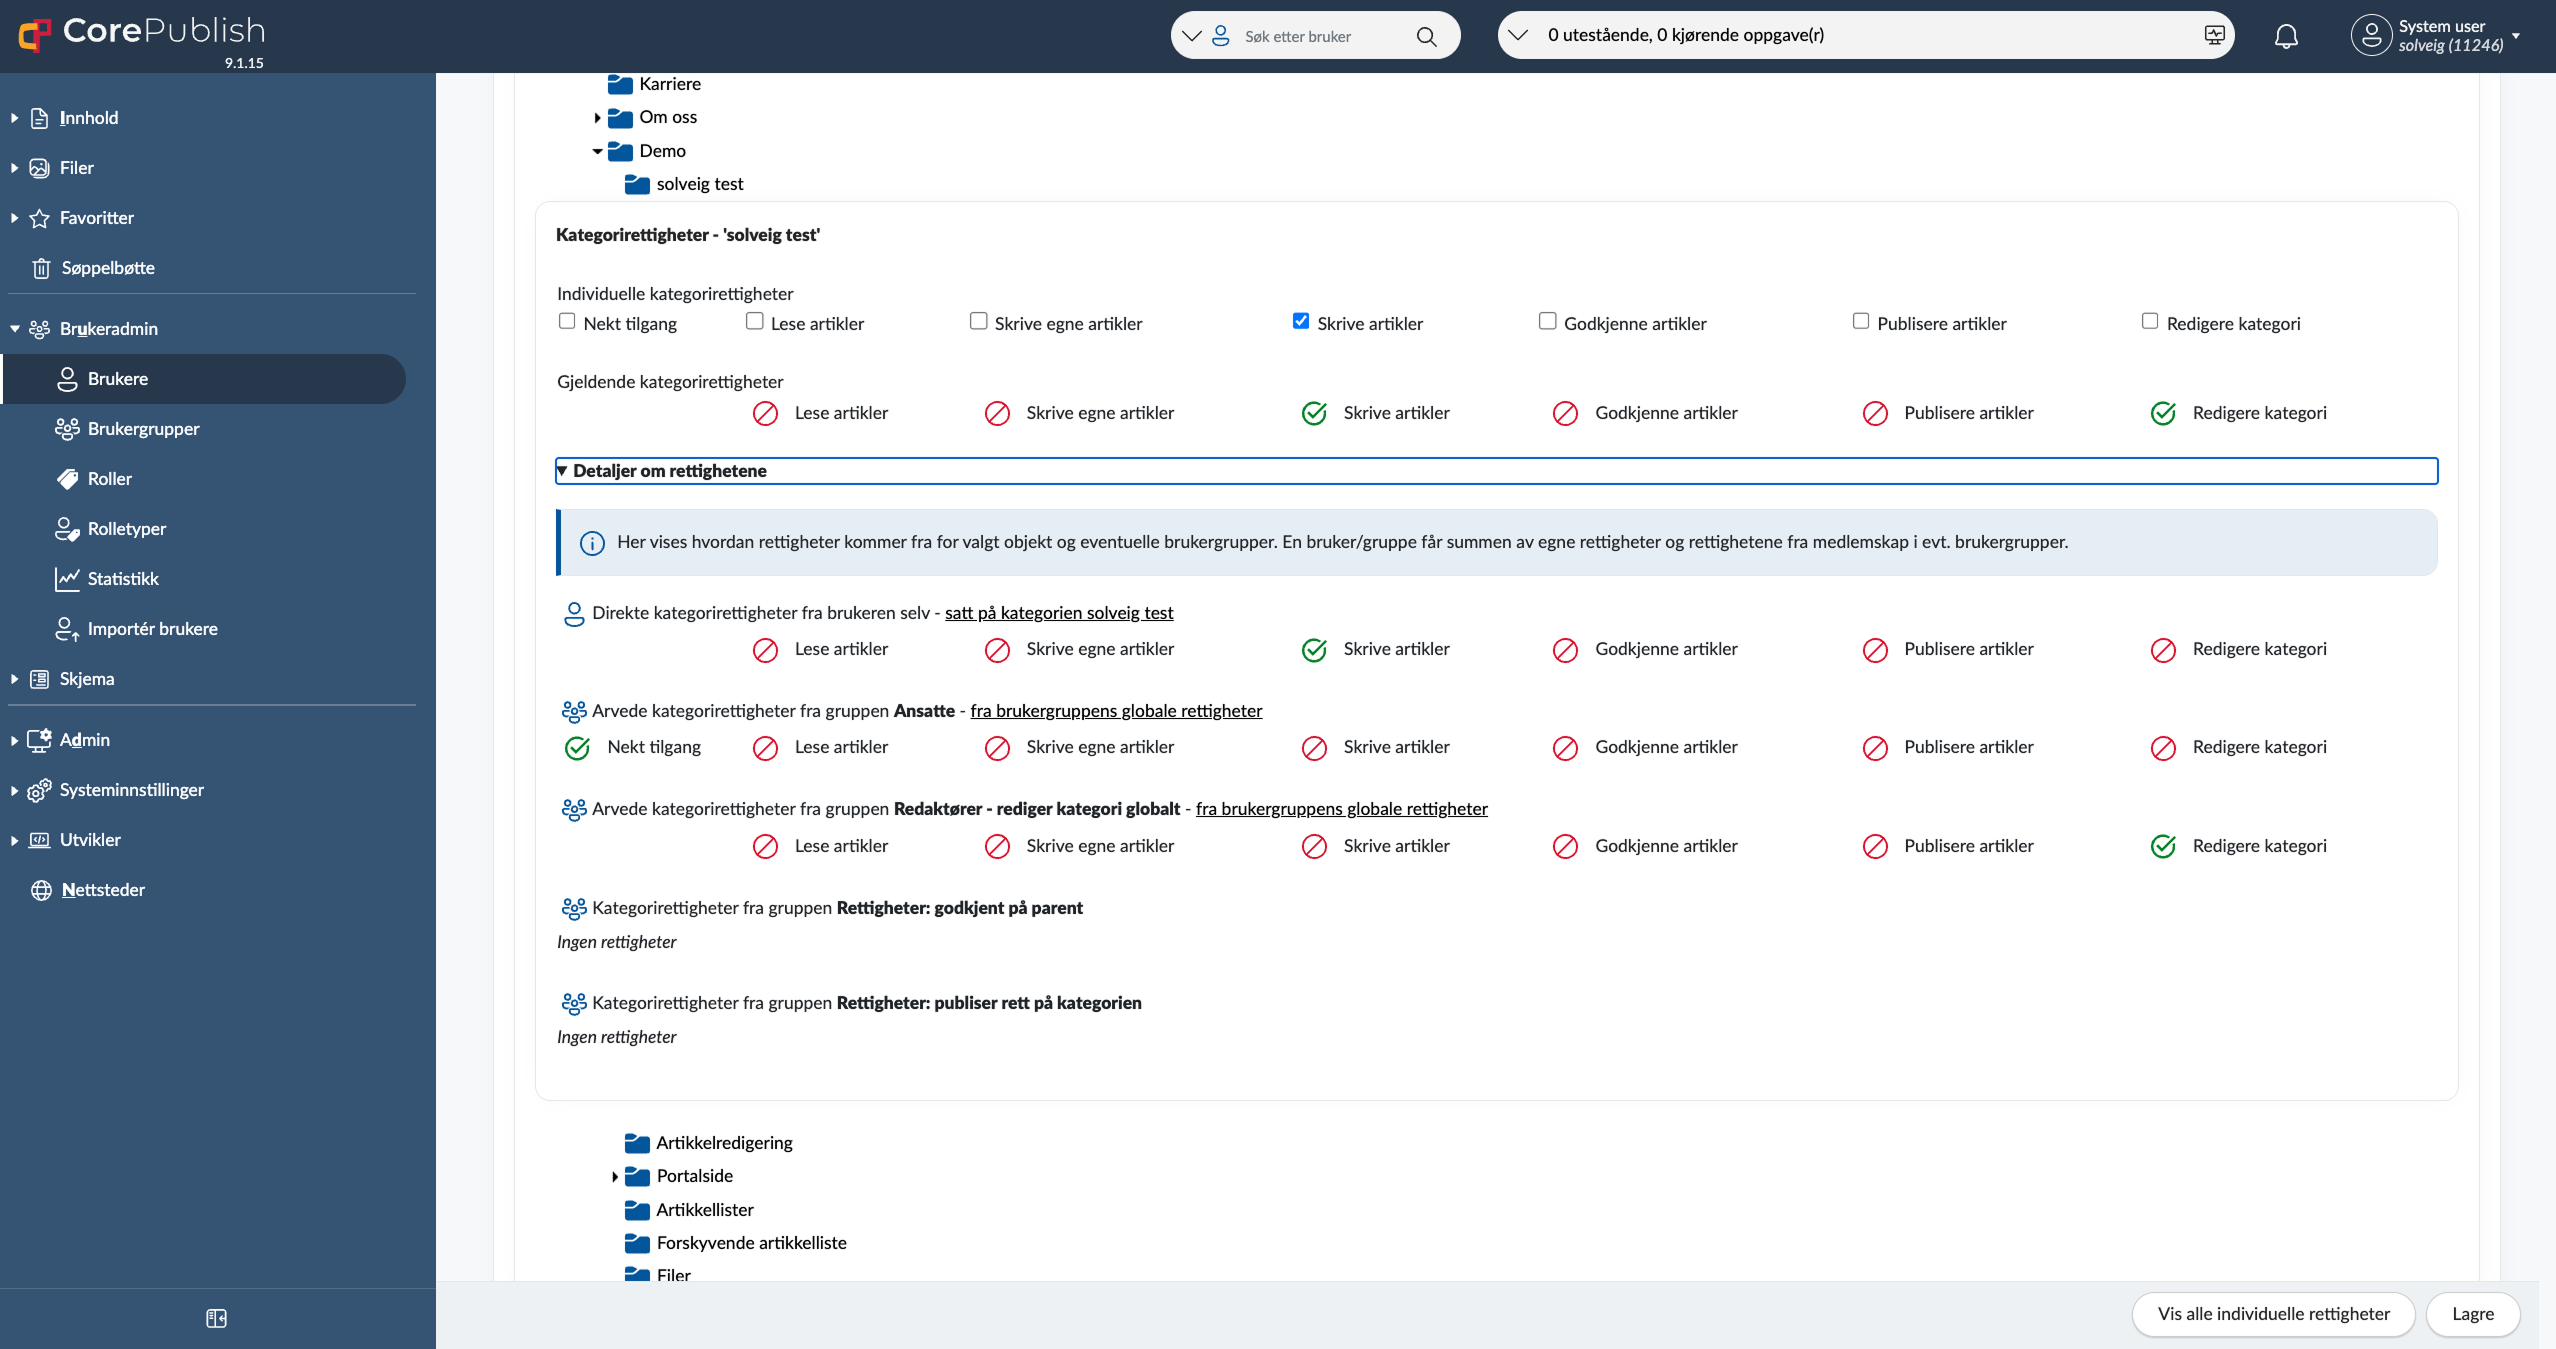
Task: Click the Filer image icon
Action: tap(39, 168)
